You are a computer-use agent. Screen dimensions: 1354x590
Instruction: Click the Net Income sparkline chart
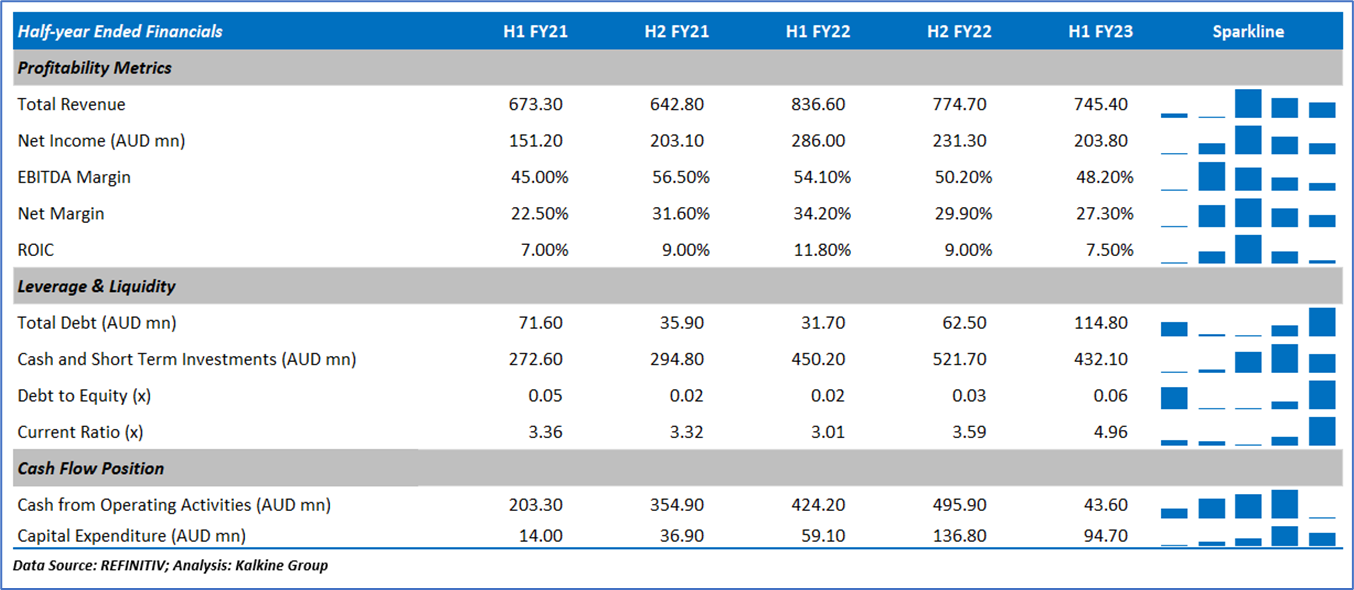[1248, 141]
